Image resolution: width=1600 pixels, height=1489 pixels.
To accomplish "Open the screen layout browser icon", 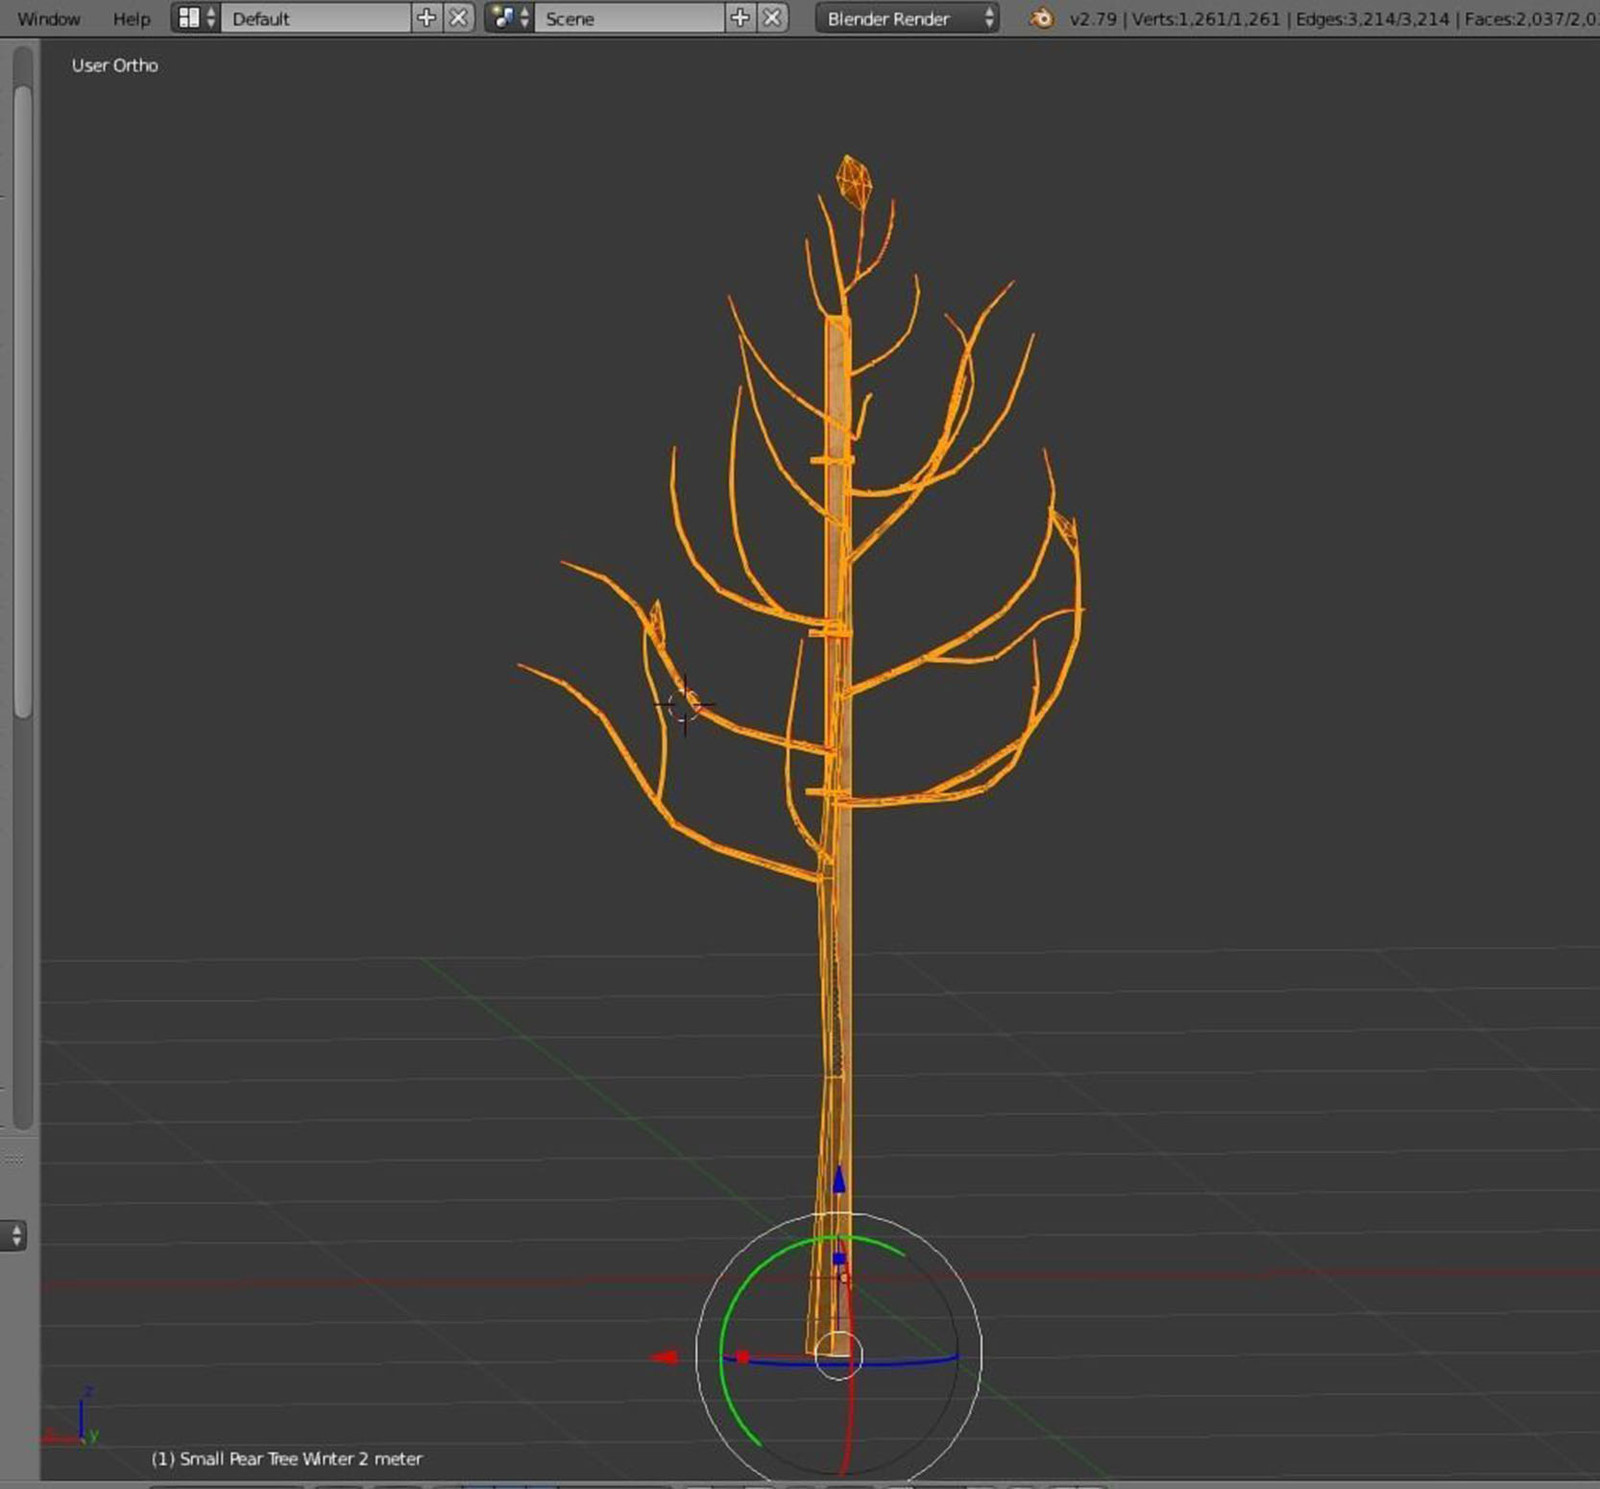I will tap(195, 18).
